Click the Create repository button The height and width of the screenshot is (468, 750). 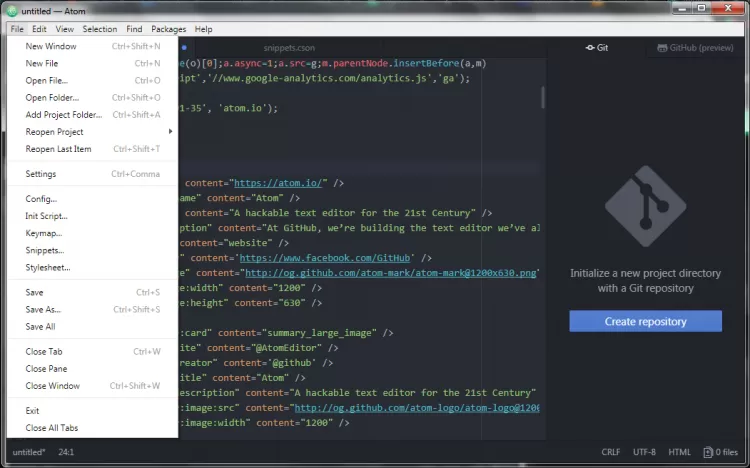tap(646, 321)
